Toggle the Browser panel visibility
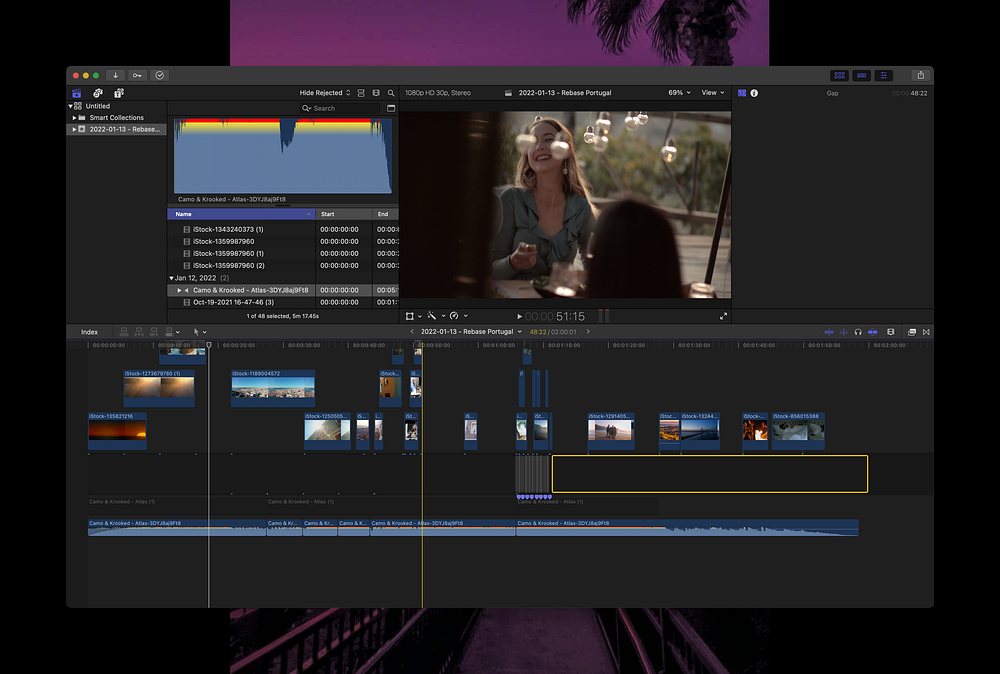The height and width of the screenshot is (674, 1000). click(839, 75)
